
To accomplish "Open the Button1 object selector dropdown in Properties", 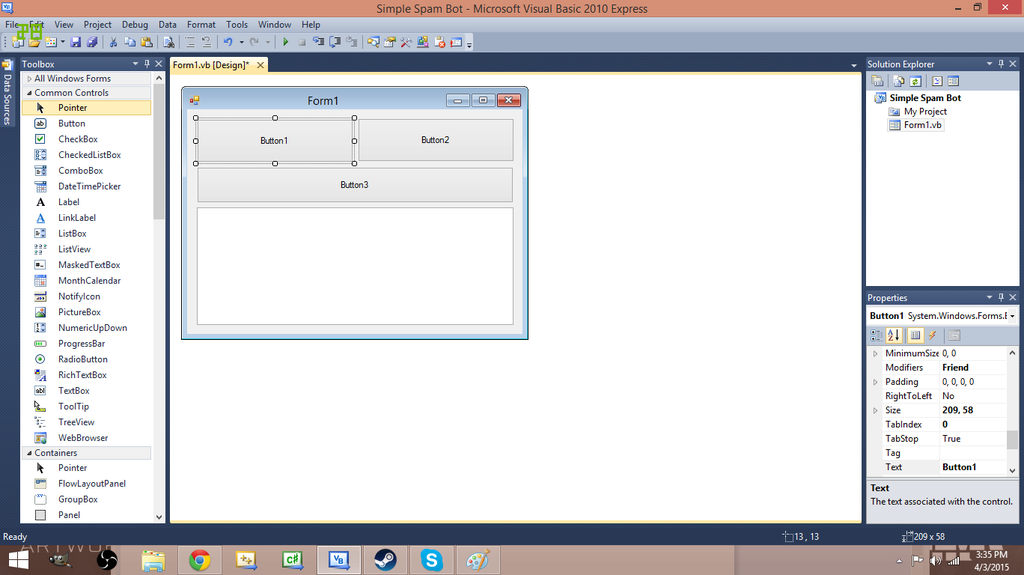I will pyautogui.click(x=1012, y=316).
